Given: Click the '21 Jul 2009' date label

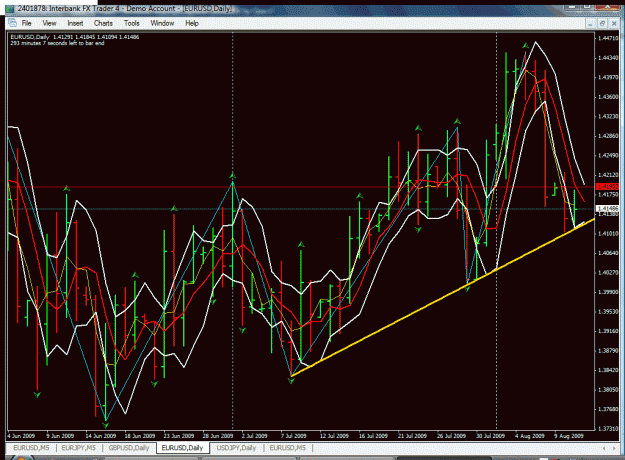Looking at the screenshot, I should (412, 436).
